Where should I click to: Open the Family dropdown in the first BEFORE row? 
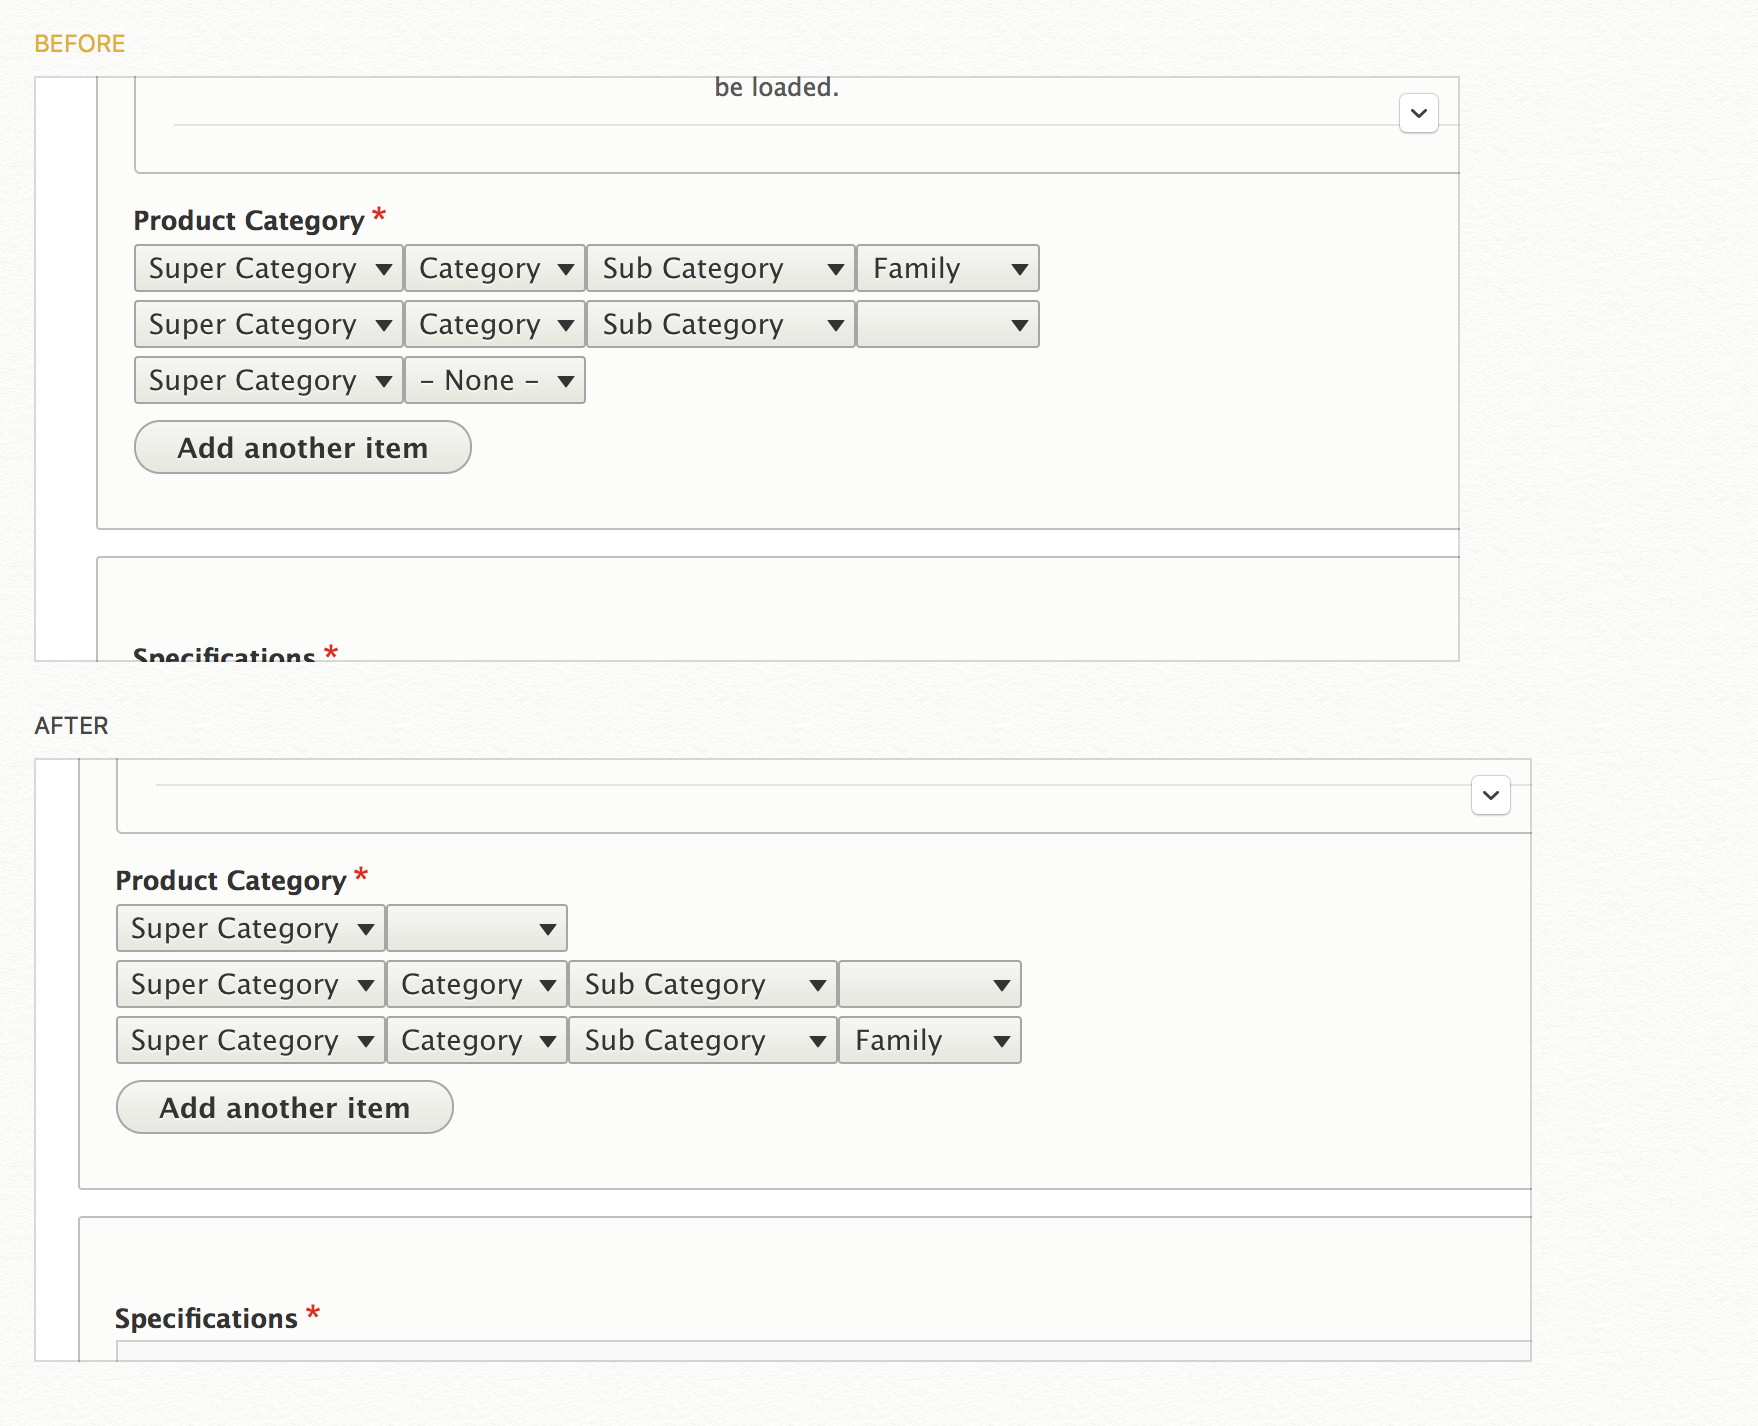click(946, 268)
